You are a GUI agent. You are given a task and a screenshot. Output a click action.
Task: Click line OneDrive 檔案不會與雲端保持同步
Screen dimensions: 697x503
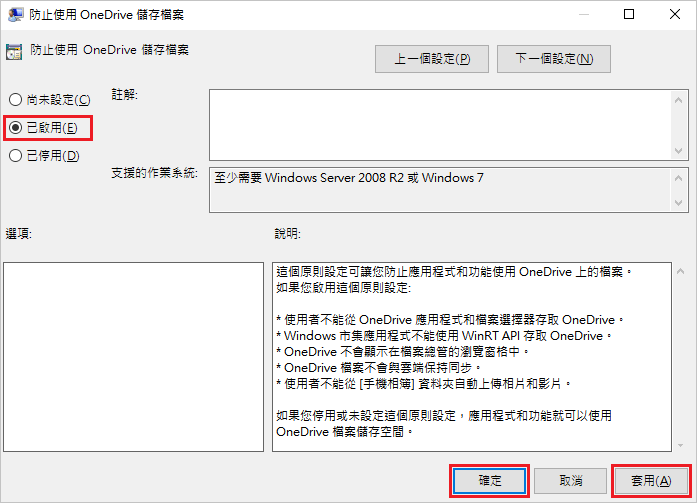click(378, 367)
